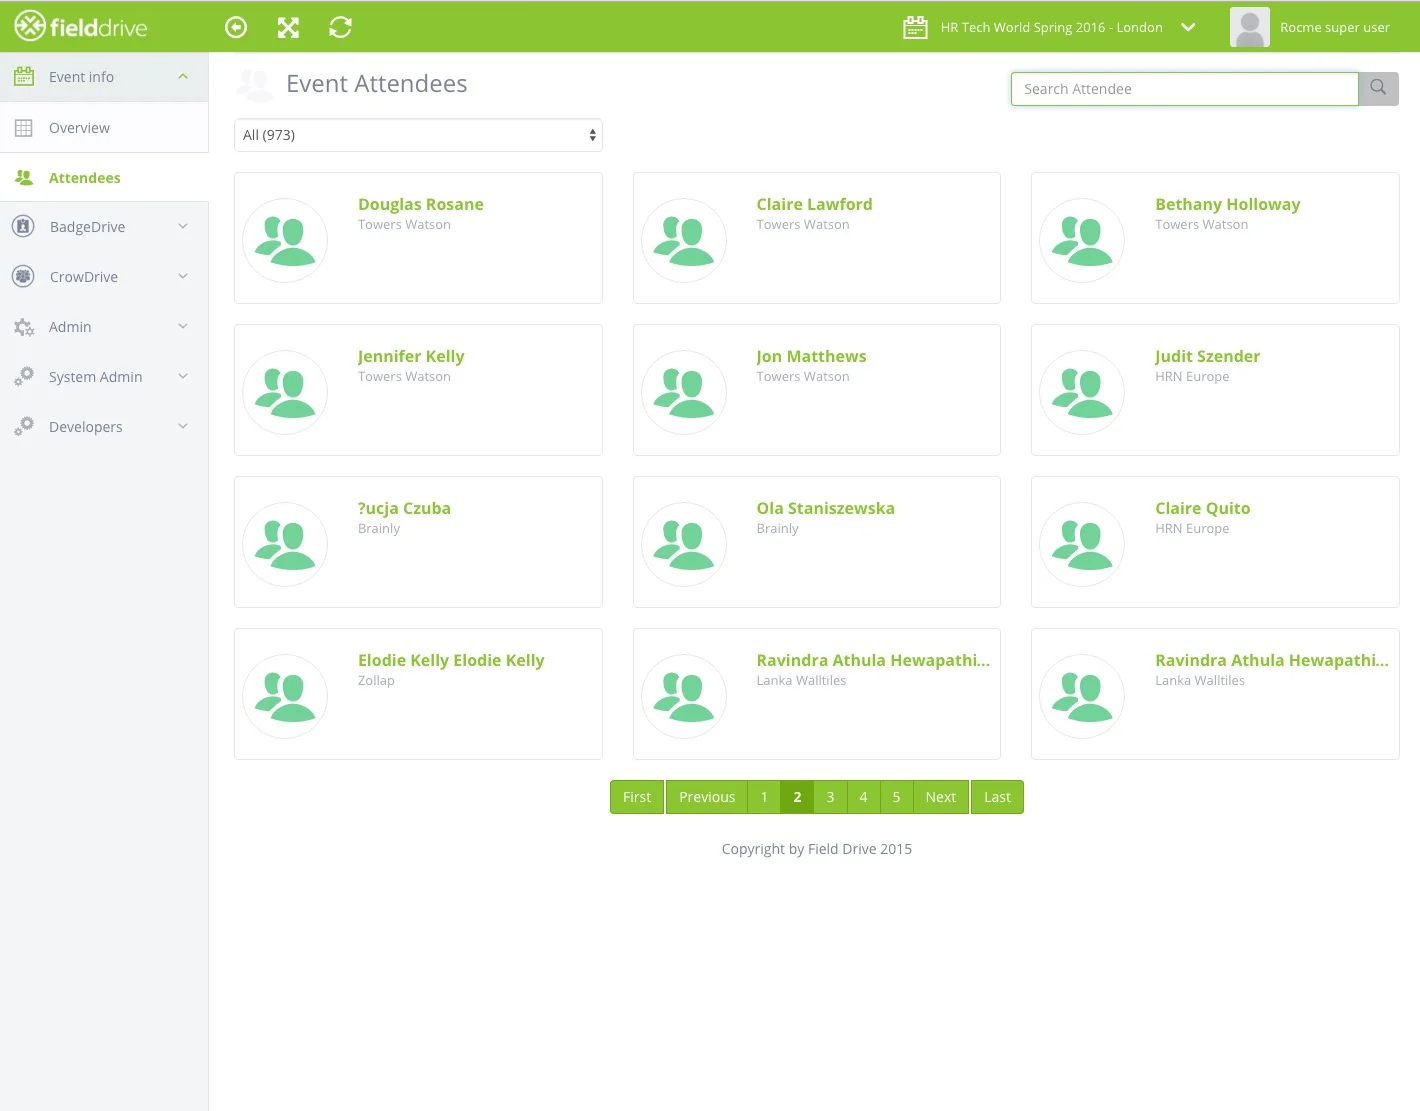Open Bethany Holloway's attendee name link
Screen dimensions: 1420x1111
(1227, 204)
